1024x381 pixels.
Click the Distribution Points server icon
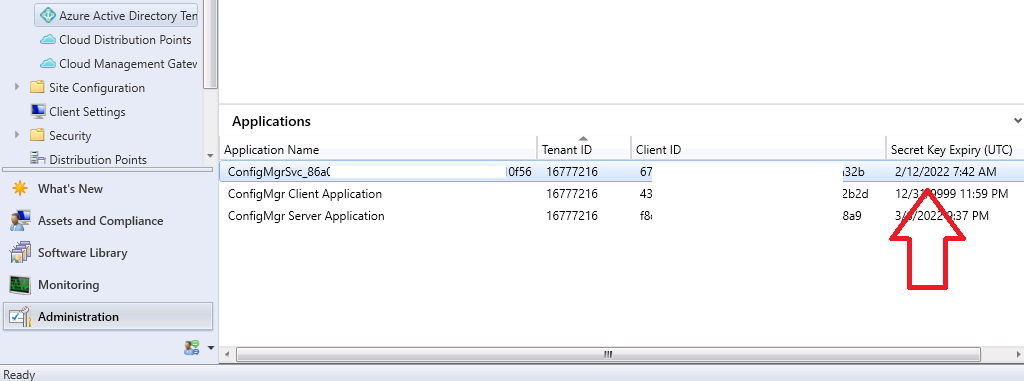pyautogui.click(x=38, y=159)
